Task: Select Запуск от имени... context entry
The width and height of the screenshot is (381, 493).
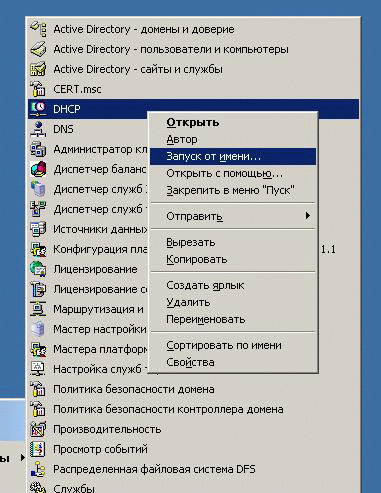Action: point(233,156)
